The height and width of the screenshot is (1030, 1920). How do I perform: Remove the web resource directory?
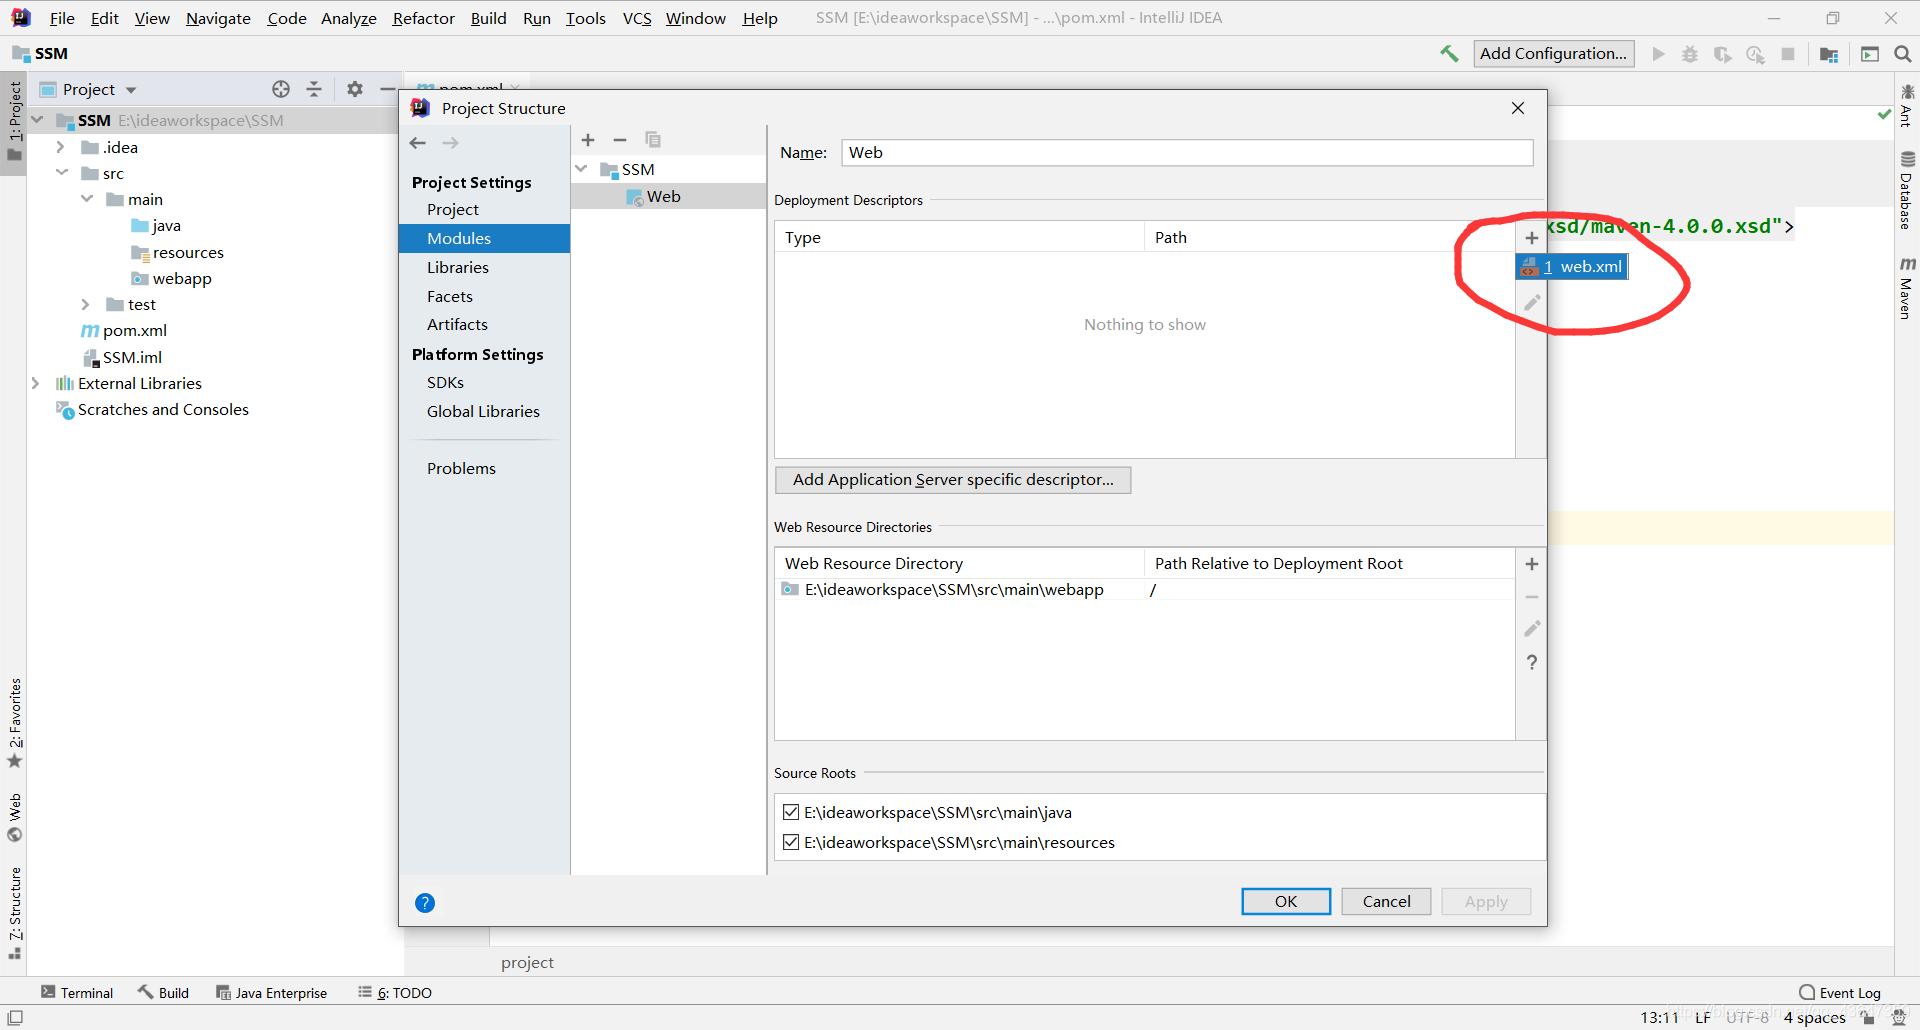(1531, 597)
